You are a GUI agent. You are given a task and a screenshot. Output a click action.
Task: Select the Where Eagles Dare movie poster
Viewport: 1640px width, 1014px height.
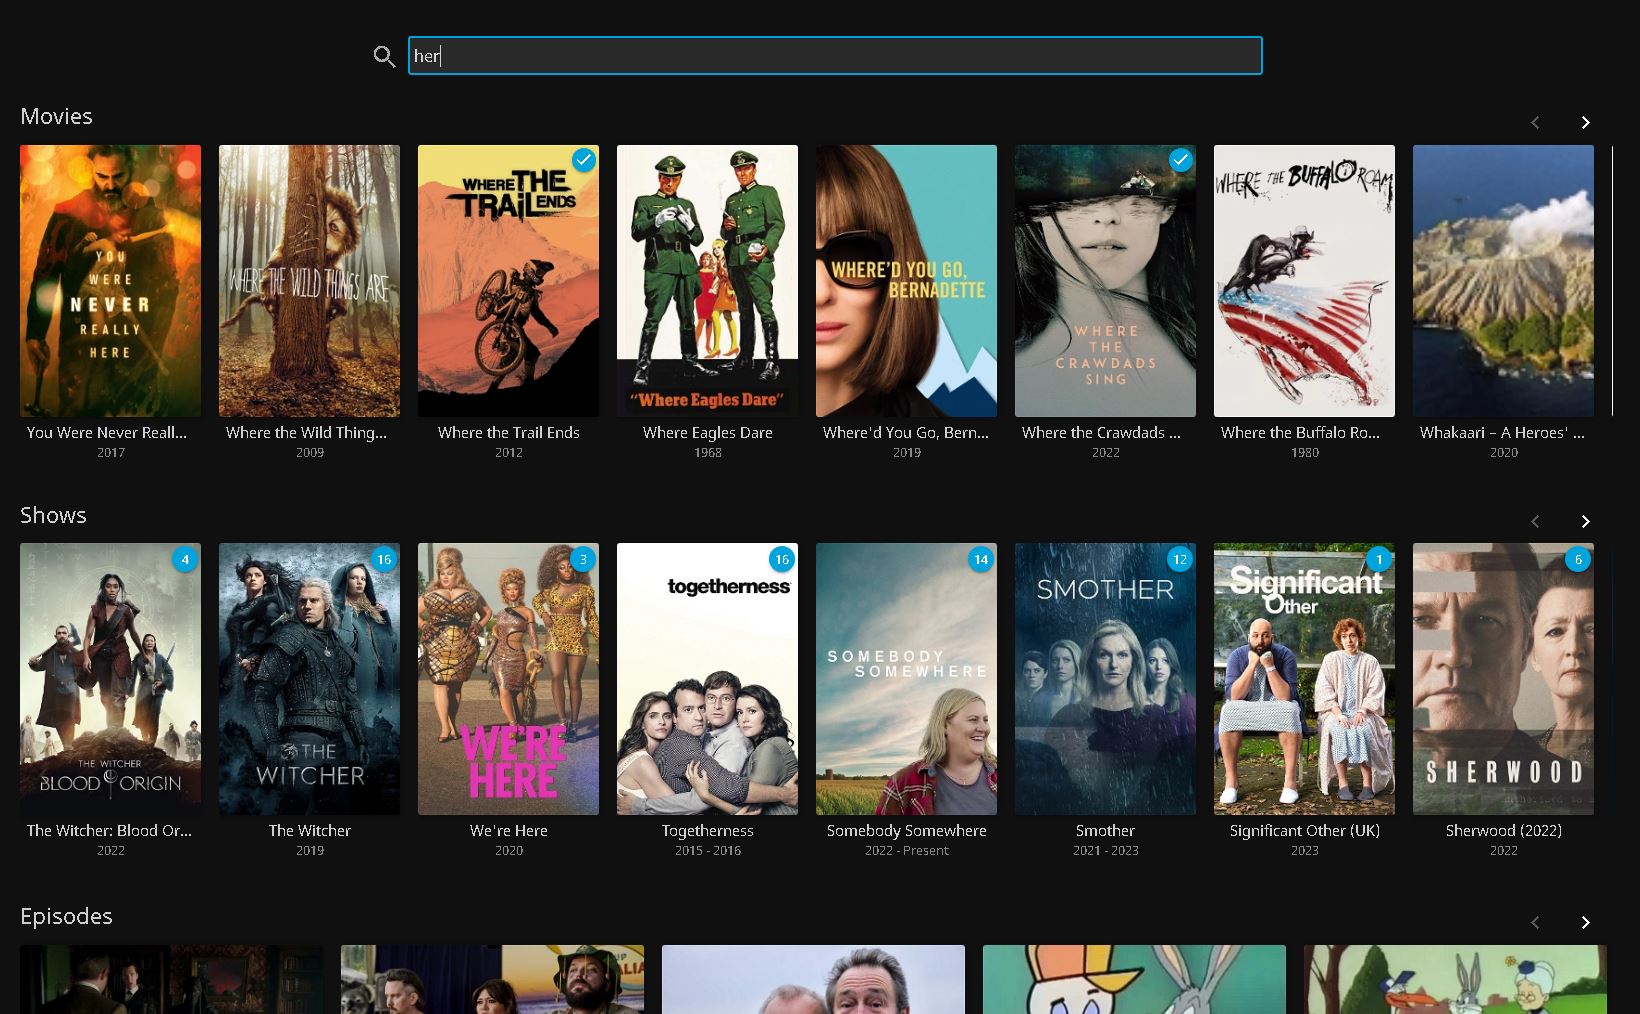[x=707, y=280]
